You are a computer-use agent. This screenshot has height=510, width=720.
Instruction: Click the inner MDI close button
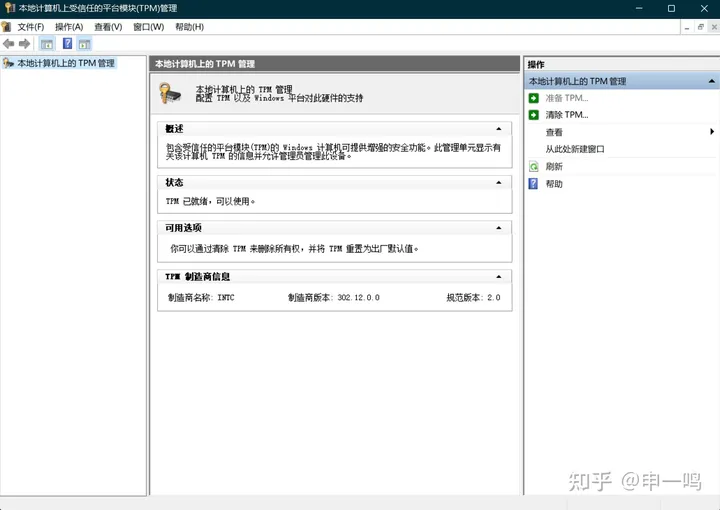(x=714, y=27)
